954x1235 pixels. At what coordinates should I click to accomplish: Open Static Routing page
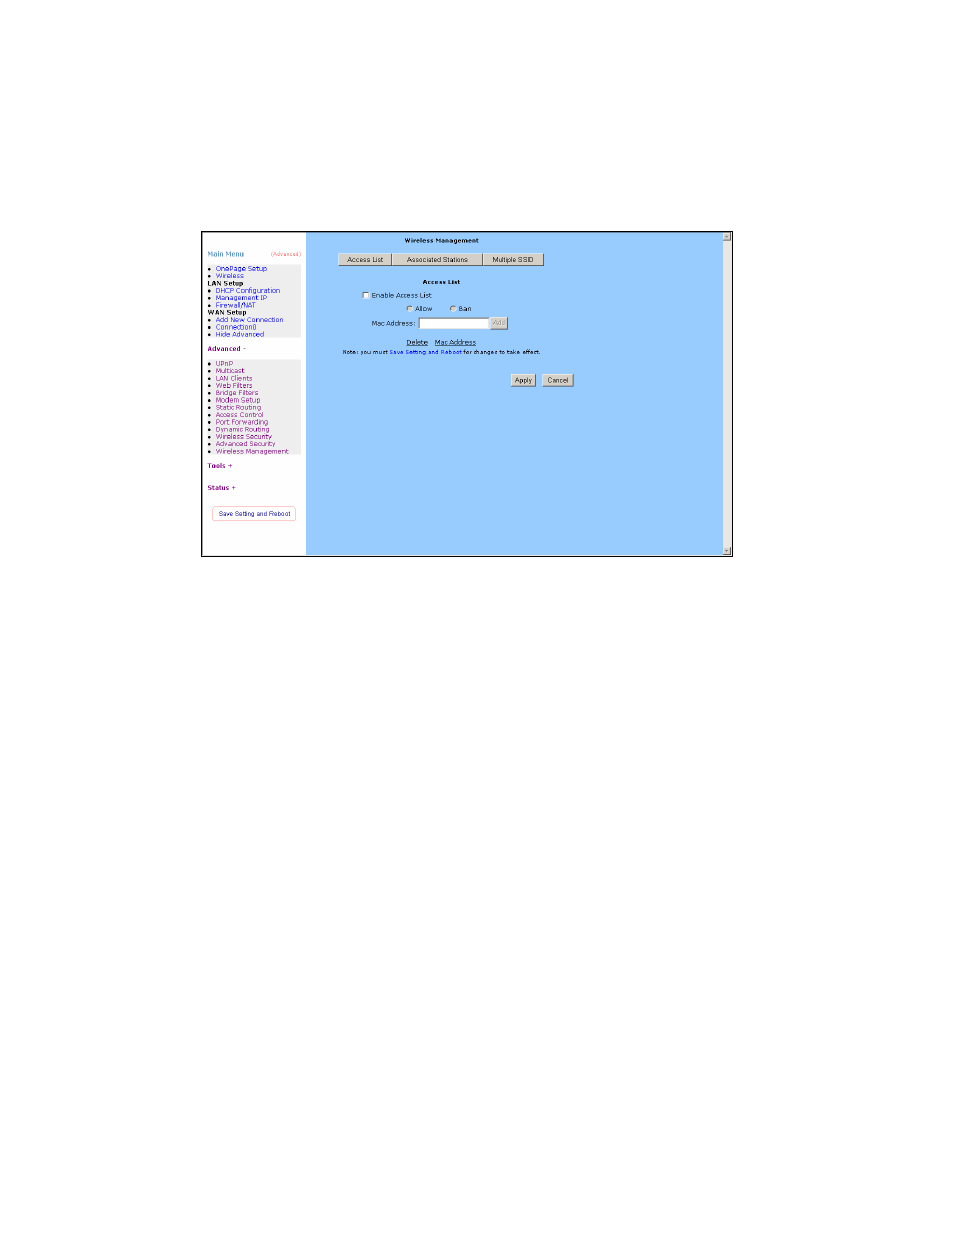point(239,408)
